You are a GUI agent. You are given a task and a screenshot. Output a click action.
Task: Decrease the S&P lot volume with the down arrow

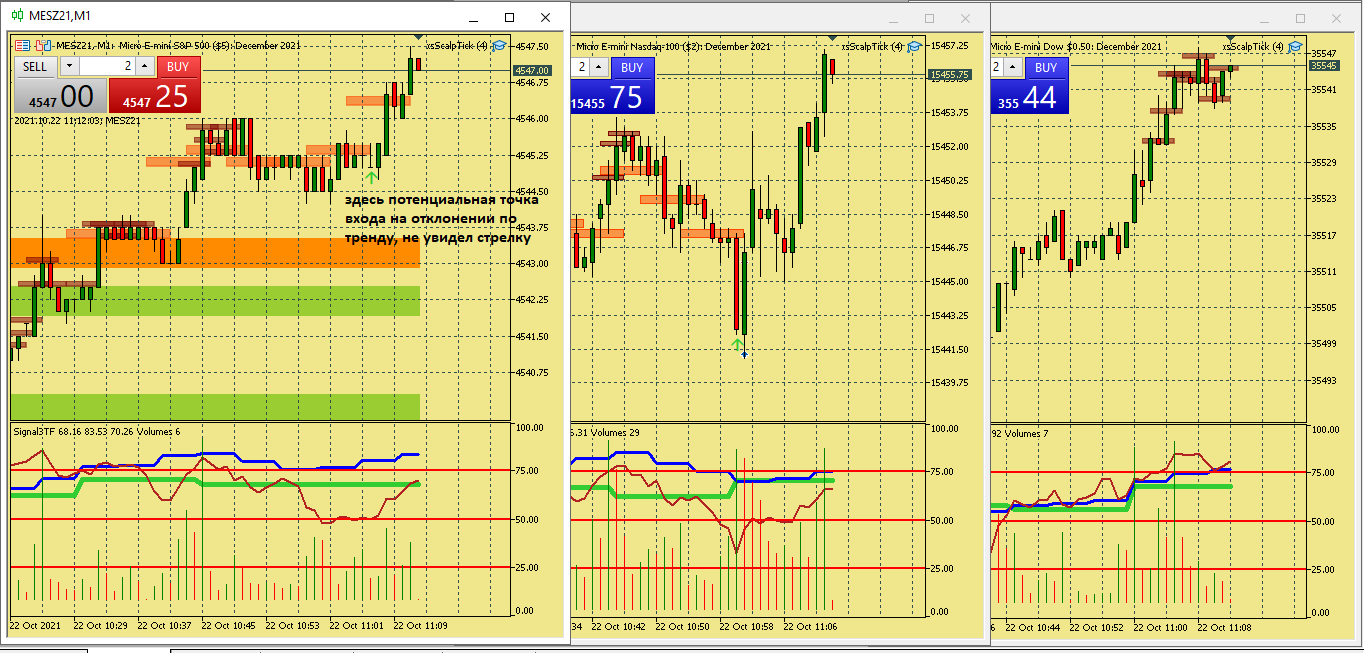click(x=69, y=66)
